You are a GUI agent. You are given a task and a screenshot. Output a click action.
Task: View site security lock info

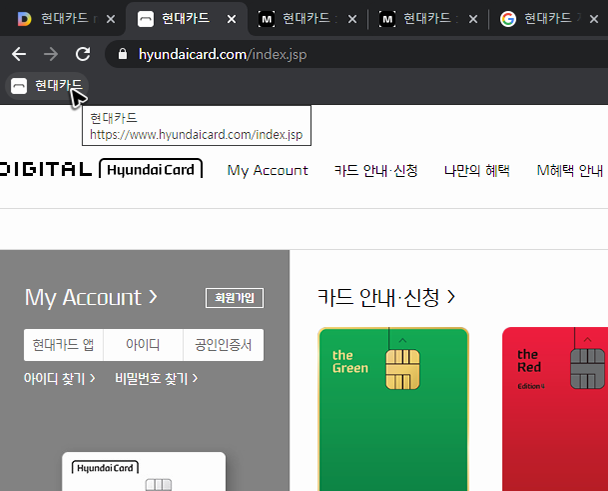(x=123, y=54)
